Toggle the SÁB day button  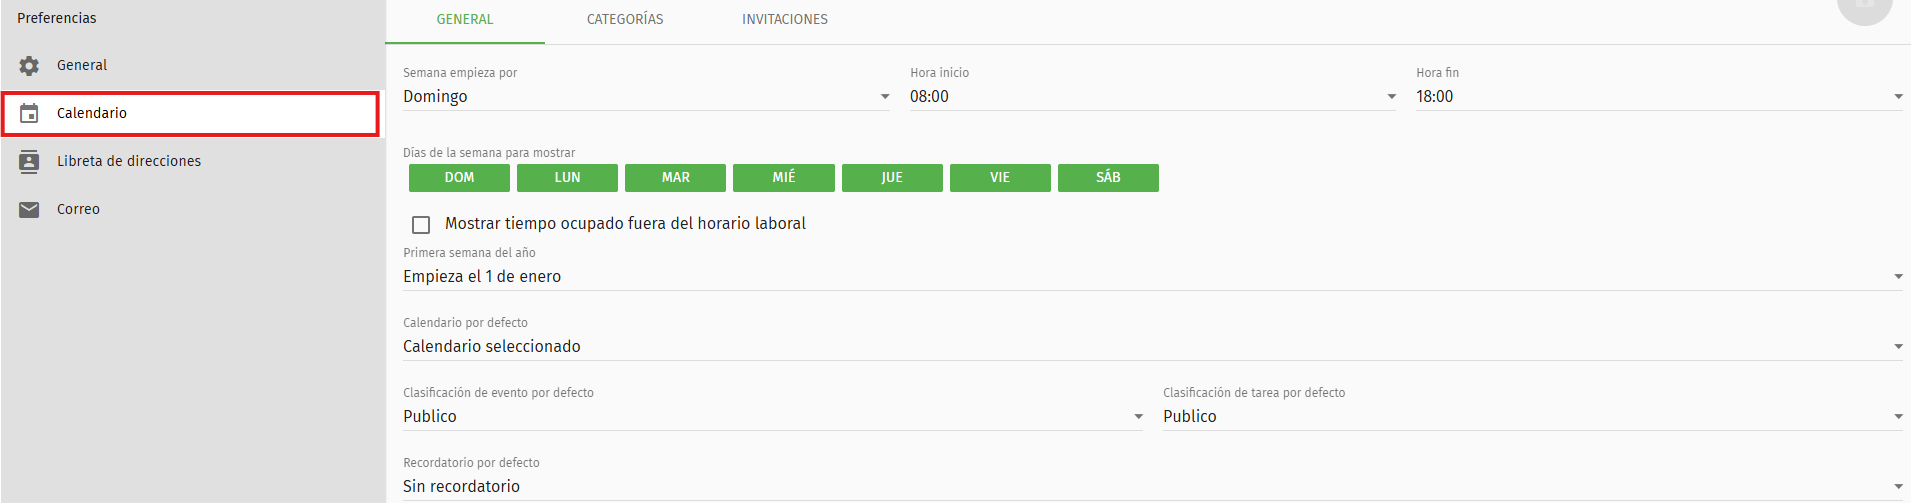click(x=1108, y=178)
